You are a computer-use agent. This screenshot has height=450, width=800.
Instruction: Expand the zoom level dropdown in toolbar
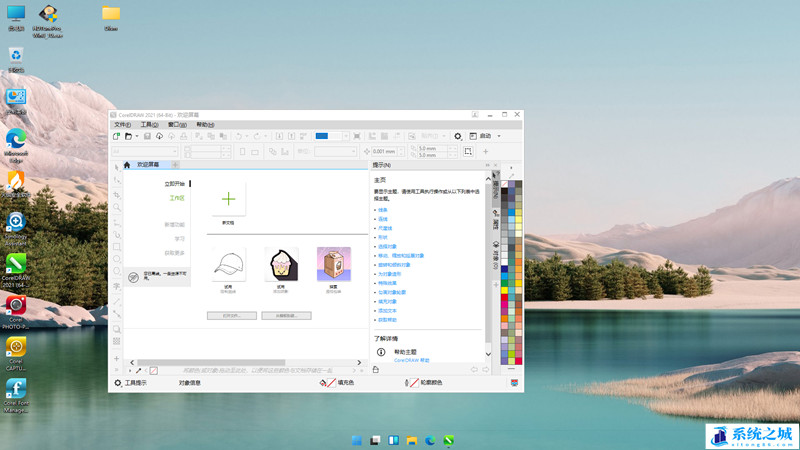click(346, 136)
